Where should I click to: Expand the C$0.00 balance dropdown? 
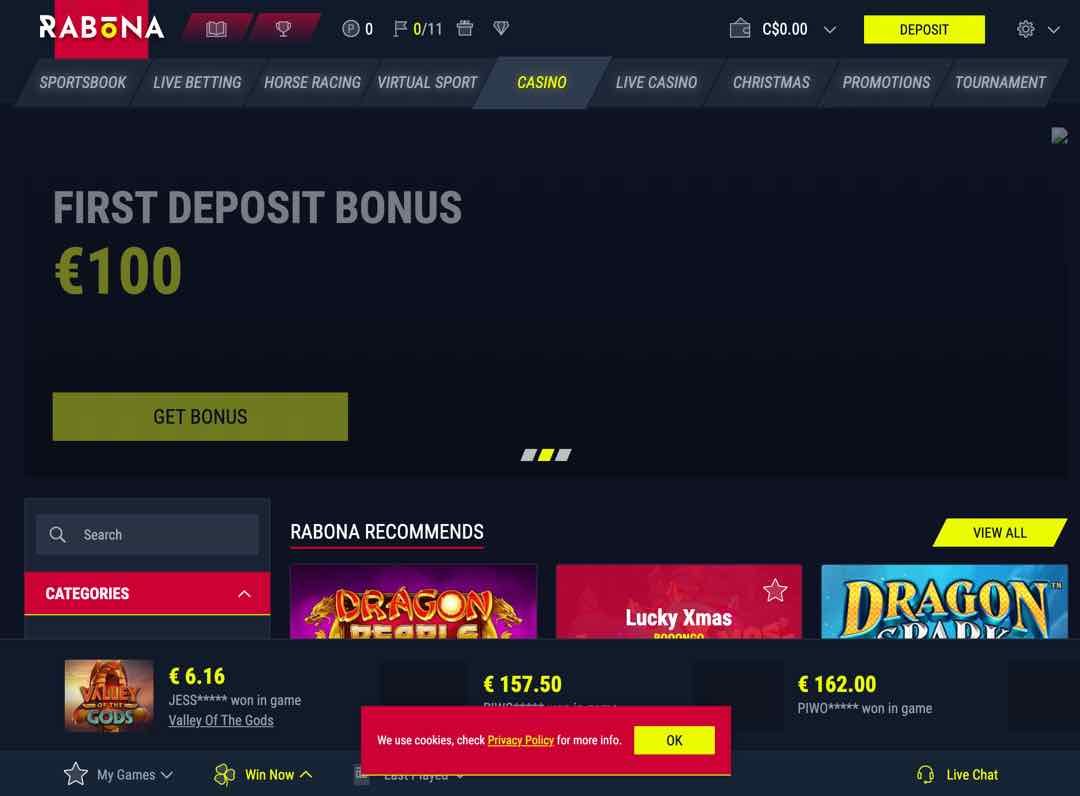tap(830, 30)
